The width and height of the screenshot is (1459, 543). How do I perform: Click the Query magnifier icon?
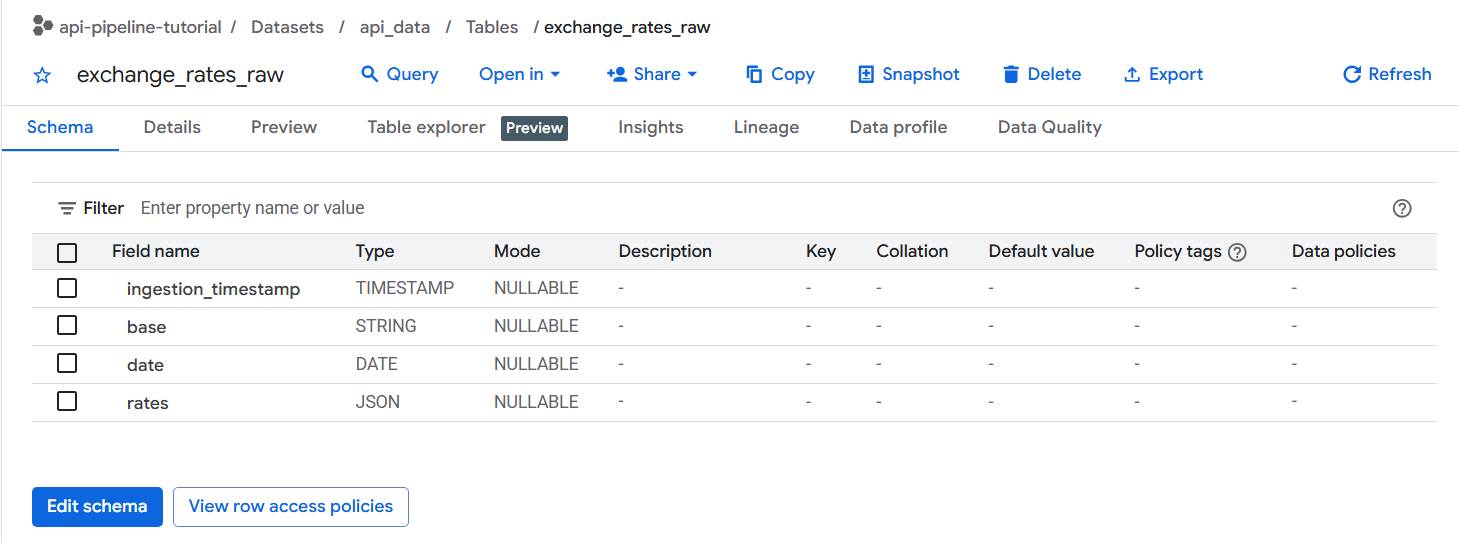[370, 74]
